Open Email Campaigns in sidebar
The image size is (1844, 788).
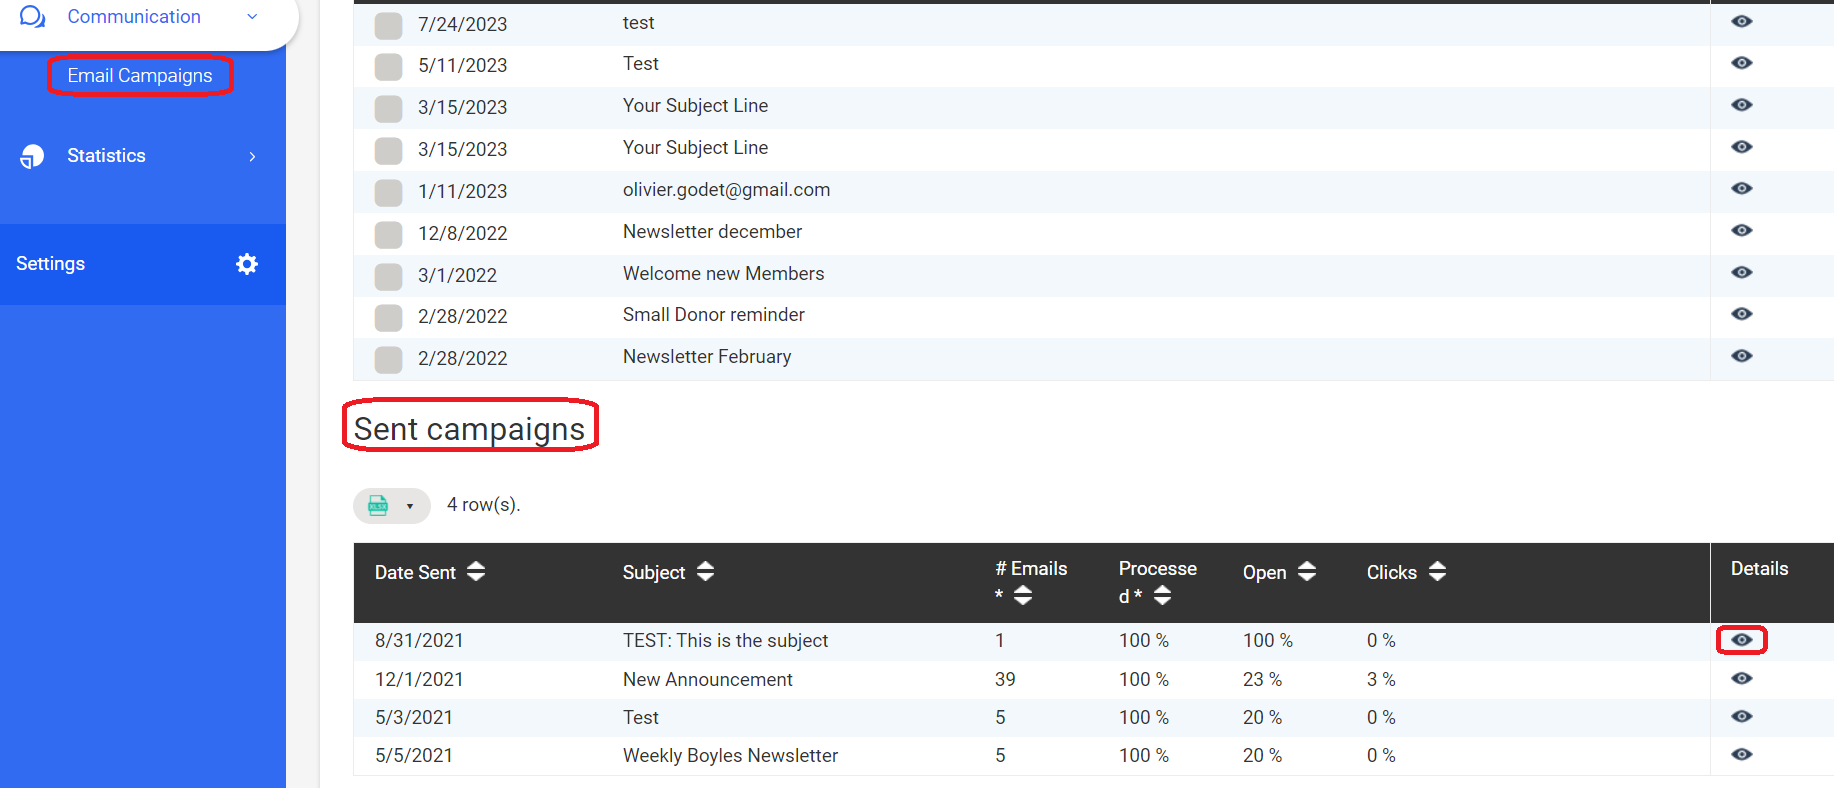tap(140, 76)
